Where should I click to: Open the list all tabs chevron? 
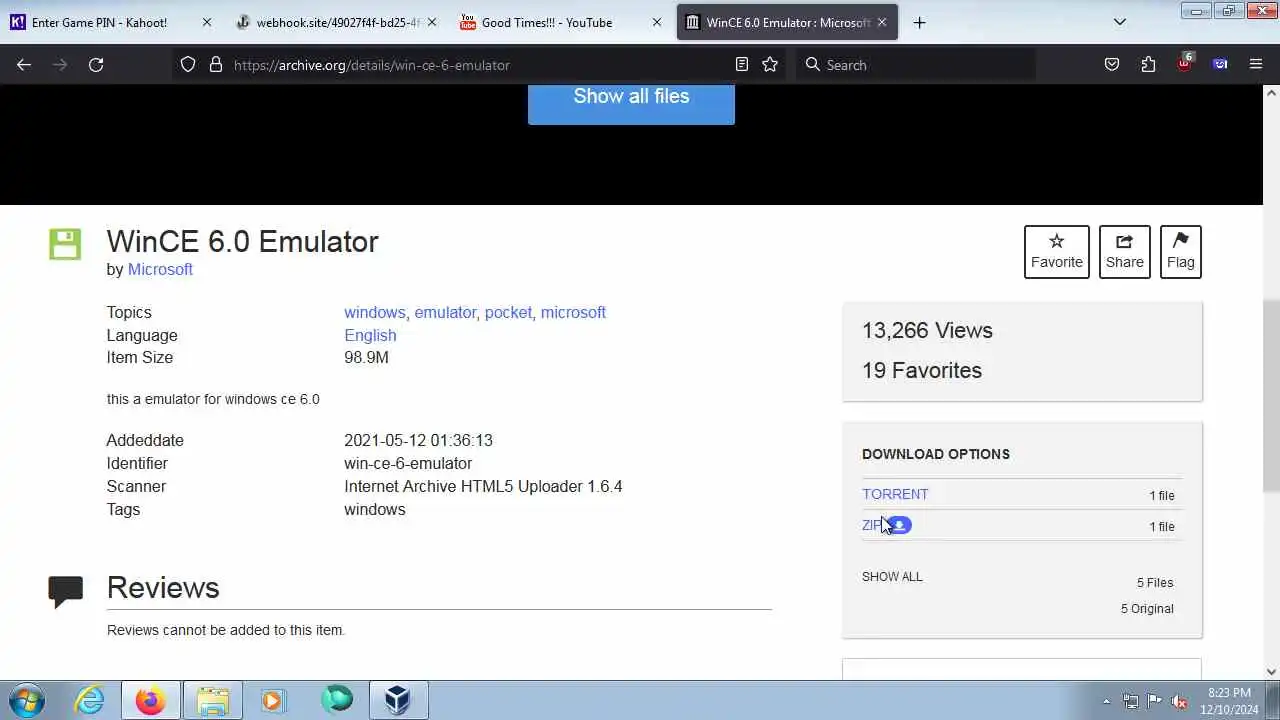tap(1120, 22)
